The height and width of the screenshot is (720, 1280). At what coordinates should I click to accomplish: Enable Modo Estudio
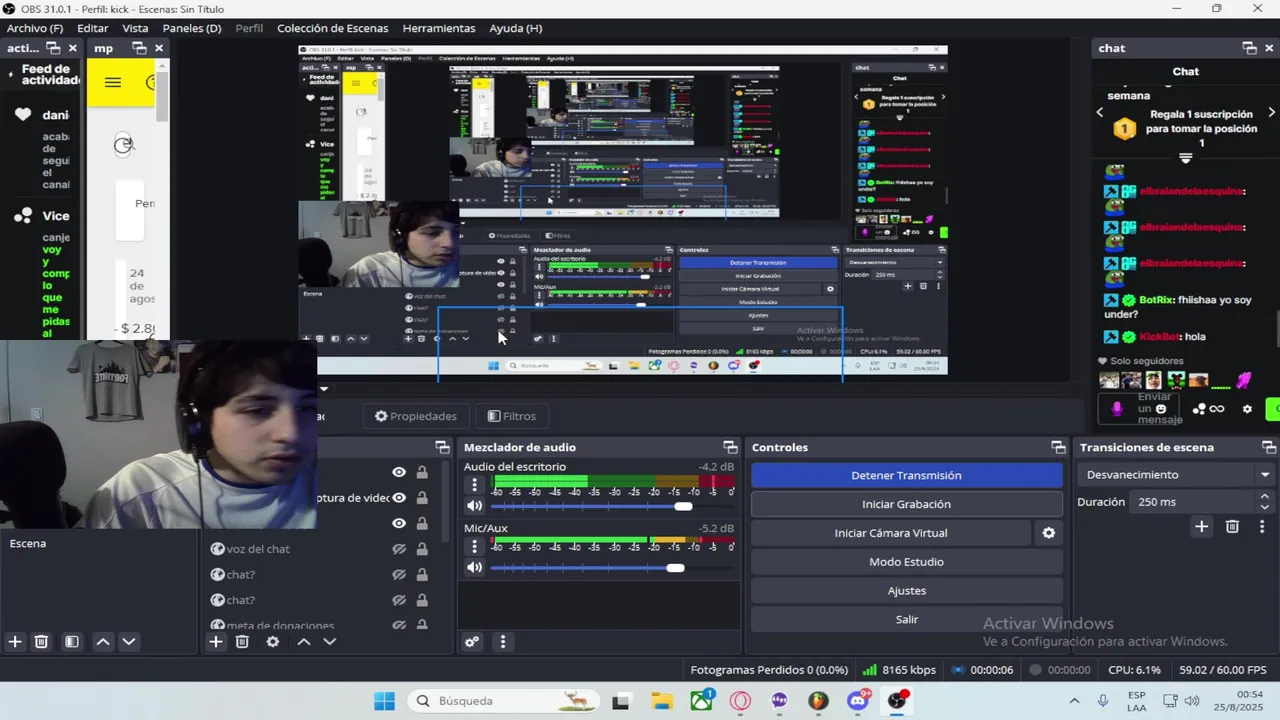pos(906,562)
